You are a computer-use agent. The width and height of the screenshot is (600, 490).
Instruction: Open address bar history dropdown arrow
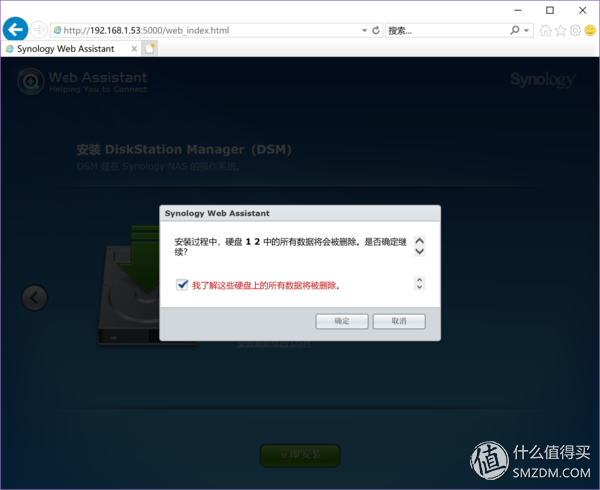click(364, 31)
